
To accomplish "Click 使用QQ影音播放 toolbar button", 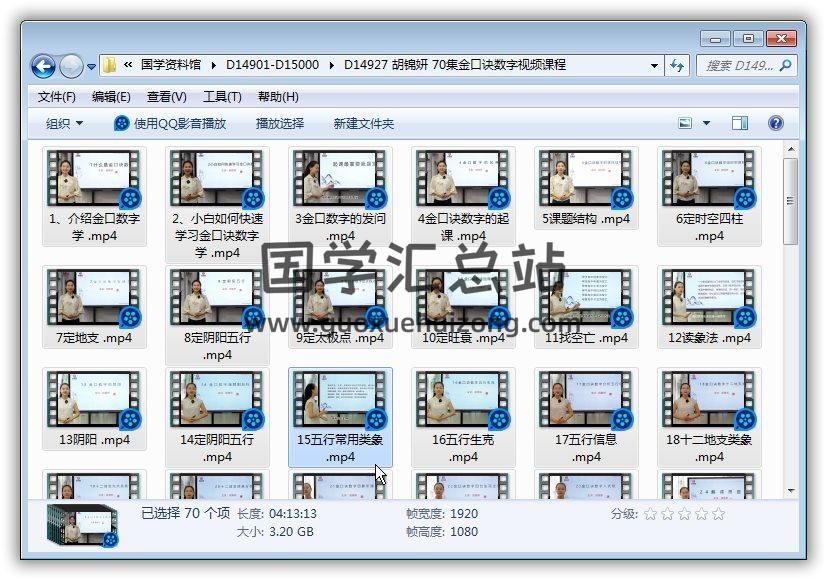I will click(x=170, y=124).
